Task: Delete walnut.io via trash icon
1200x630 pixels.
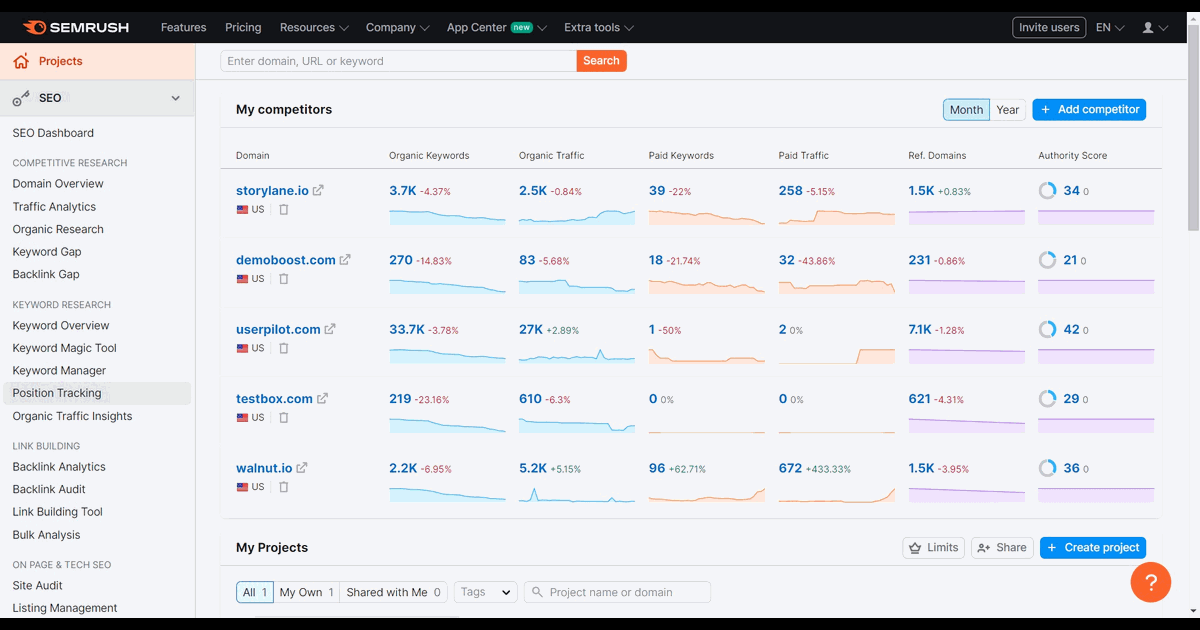Action: tap(284, 487)
